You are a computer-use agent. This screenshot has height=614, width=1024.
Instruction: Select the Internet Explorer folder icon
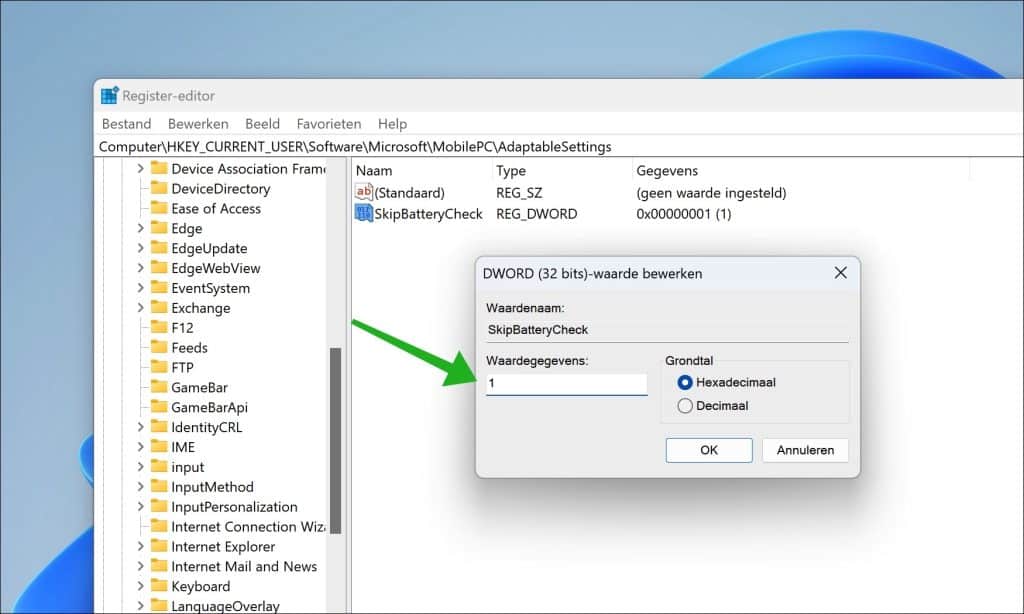click(x=159, y=546)
